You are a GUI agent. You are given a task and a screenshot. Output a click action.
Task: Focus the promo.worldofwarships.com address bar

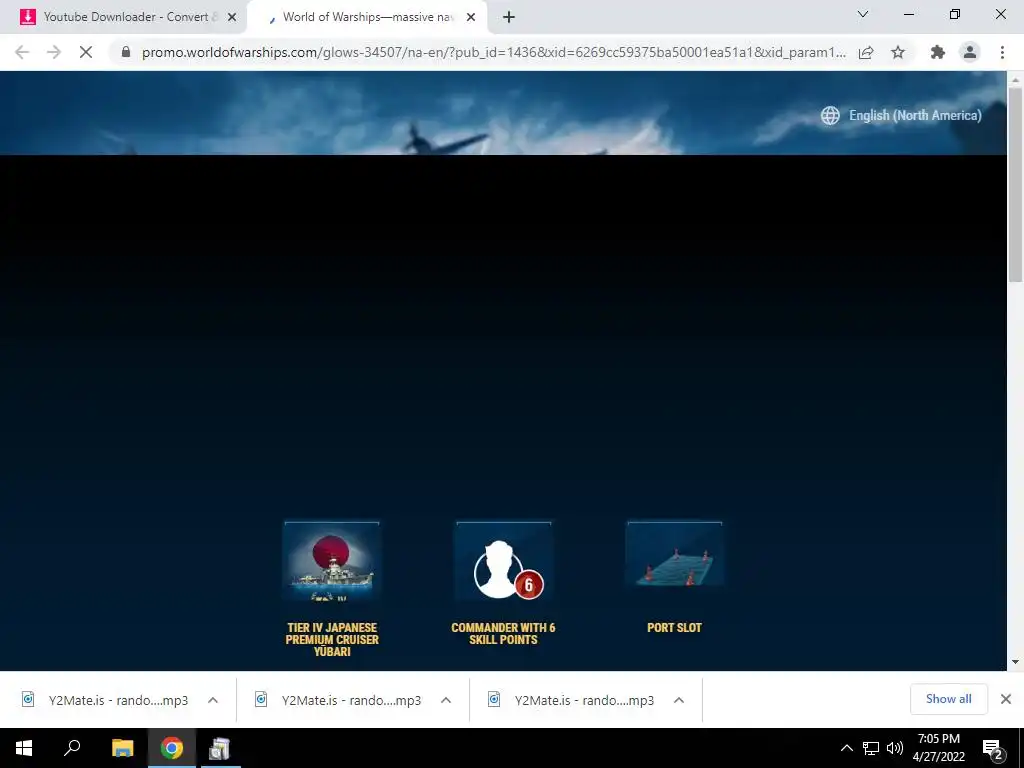click(x=493, y=52)
